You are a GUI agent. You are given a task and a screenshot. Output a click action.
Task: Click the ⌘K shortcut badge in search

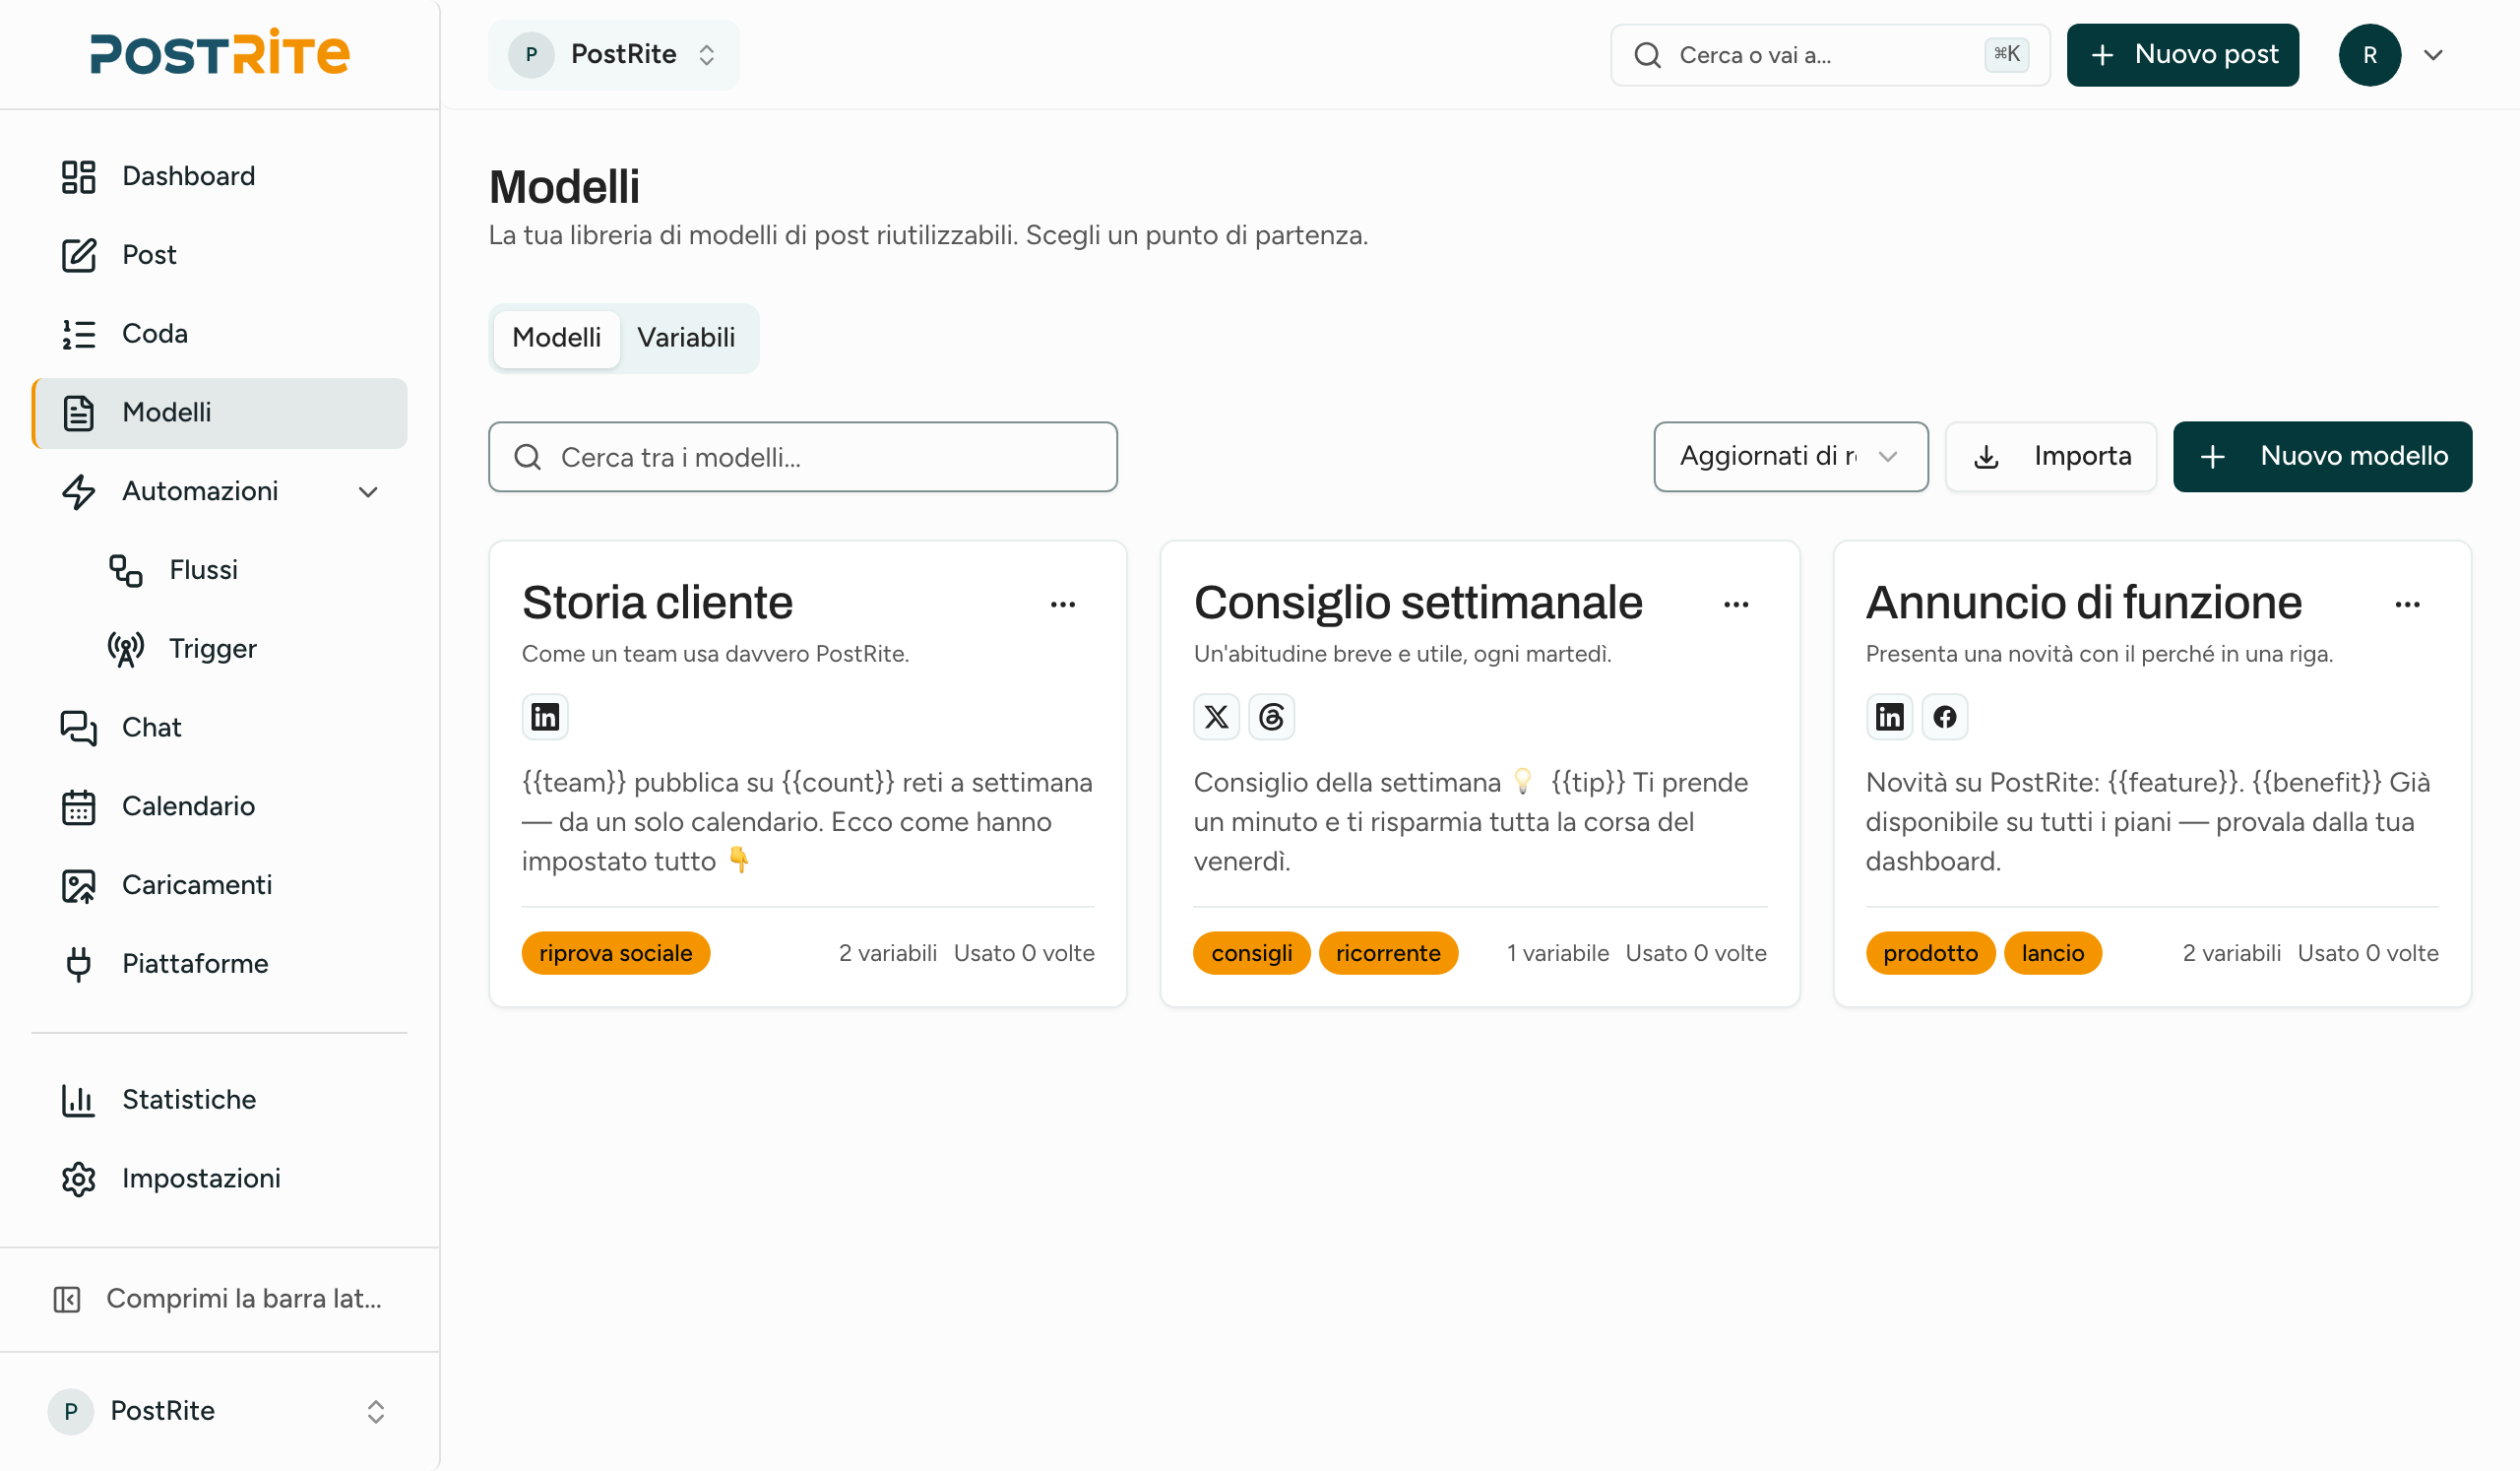coord(2007,54)
